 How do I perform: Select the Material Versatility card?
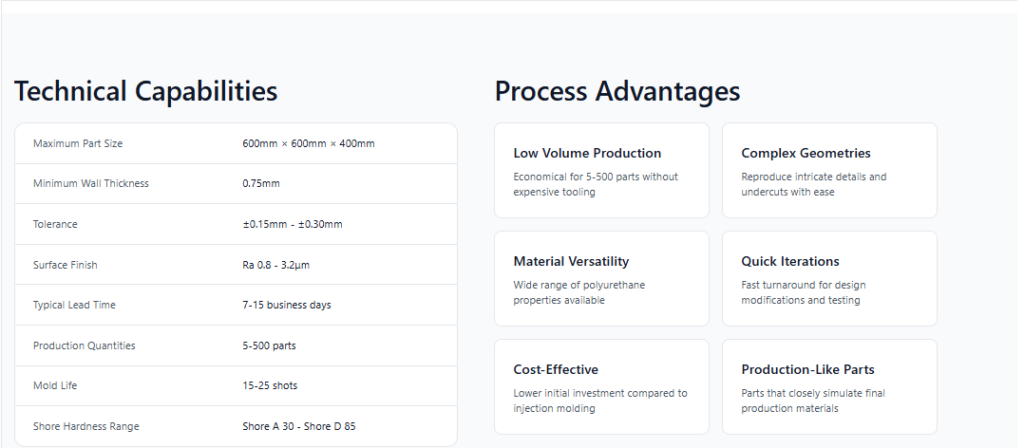pos(601,278)
